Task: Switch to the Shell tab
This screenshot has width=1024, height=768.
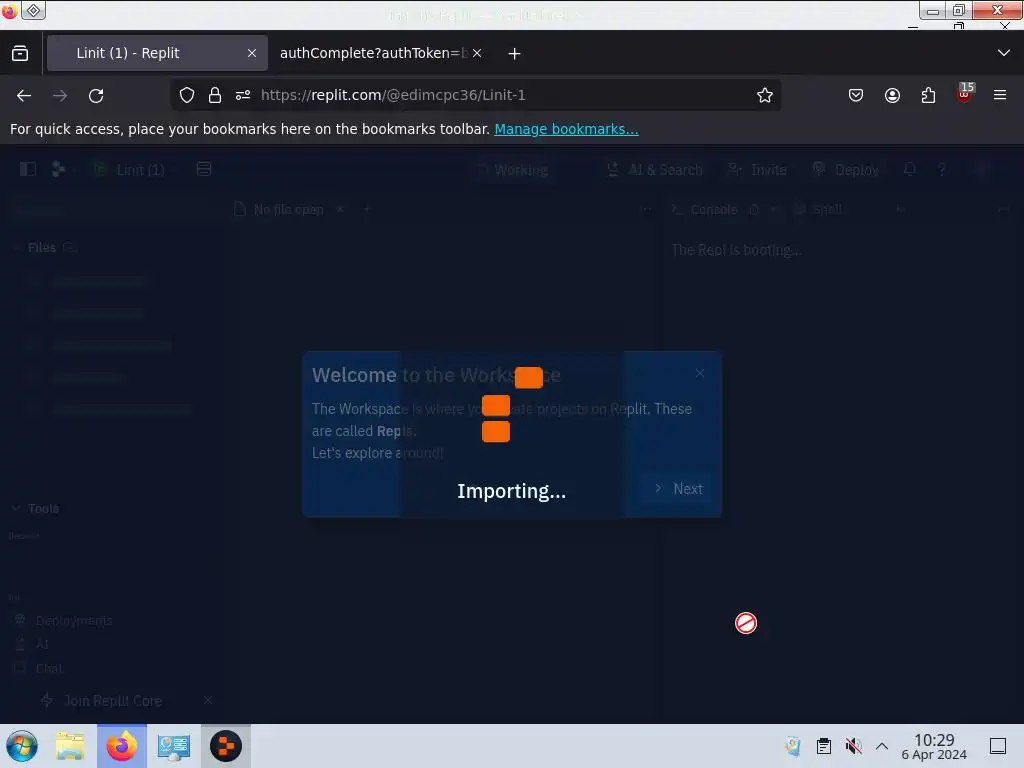Action: point(818,210)
